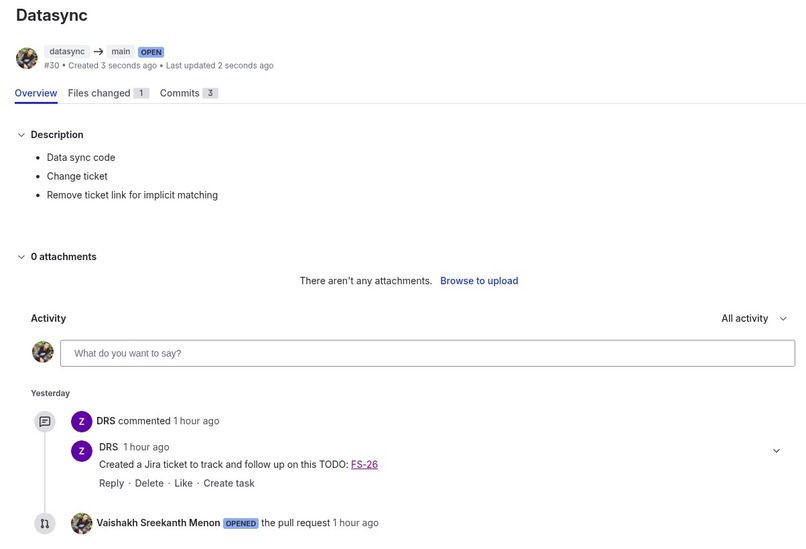Collapse the 0 attachments section chevron

coord(21,257)
